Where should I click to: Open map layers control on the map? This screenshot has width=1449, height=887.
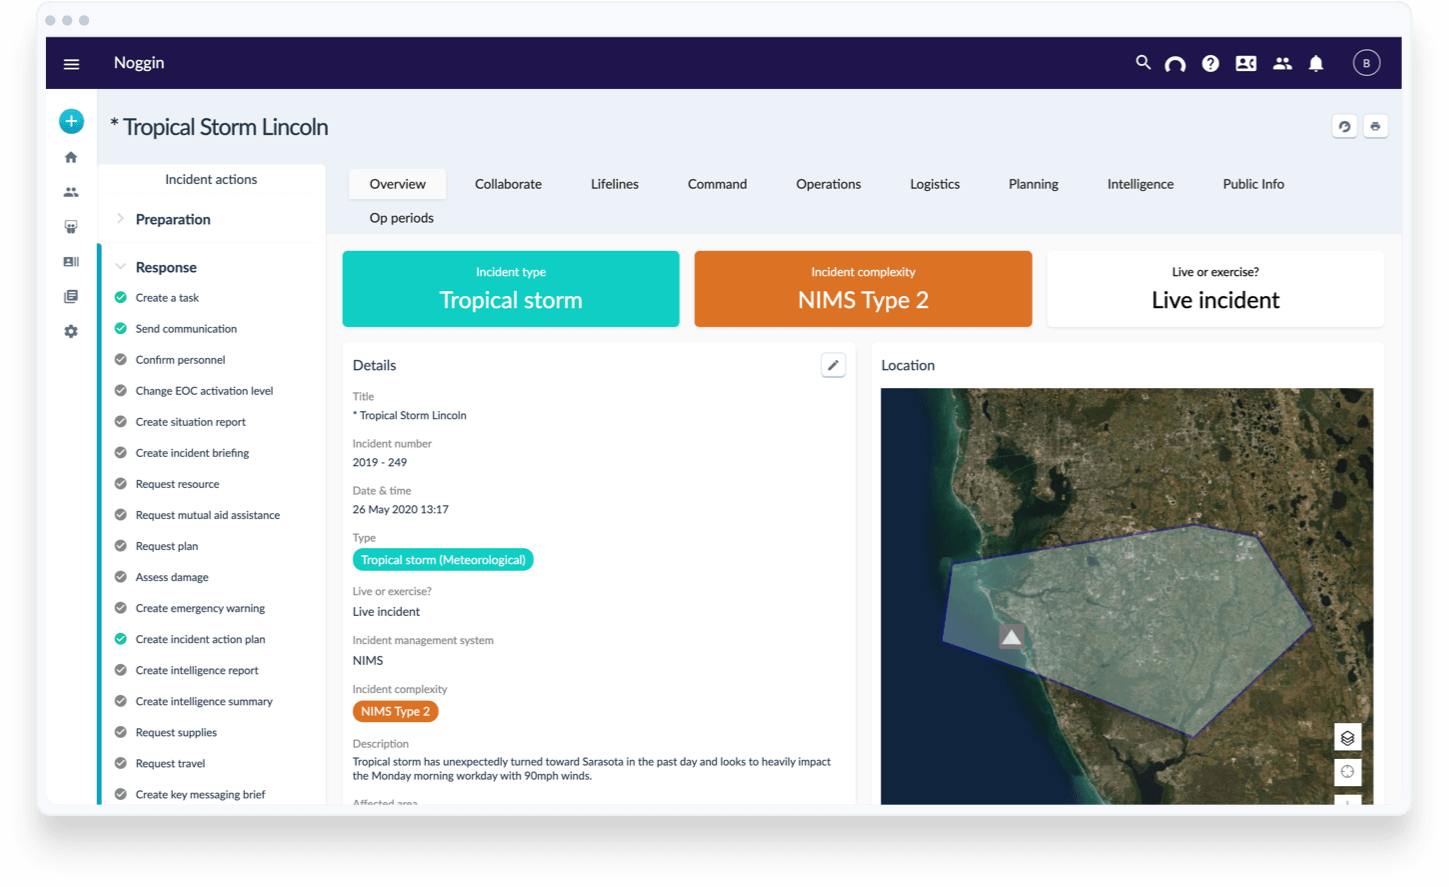click(1347, 737)
